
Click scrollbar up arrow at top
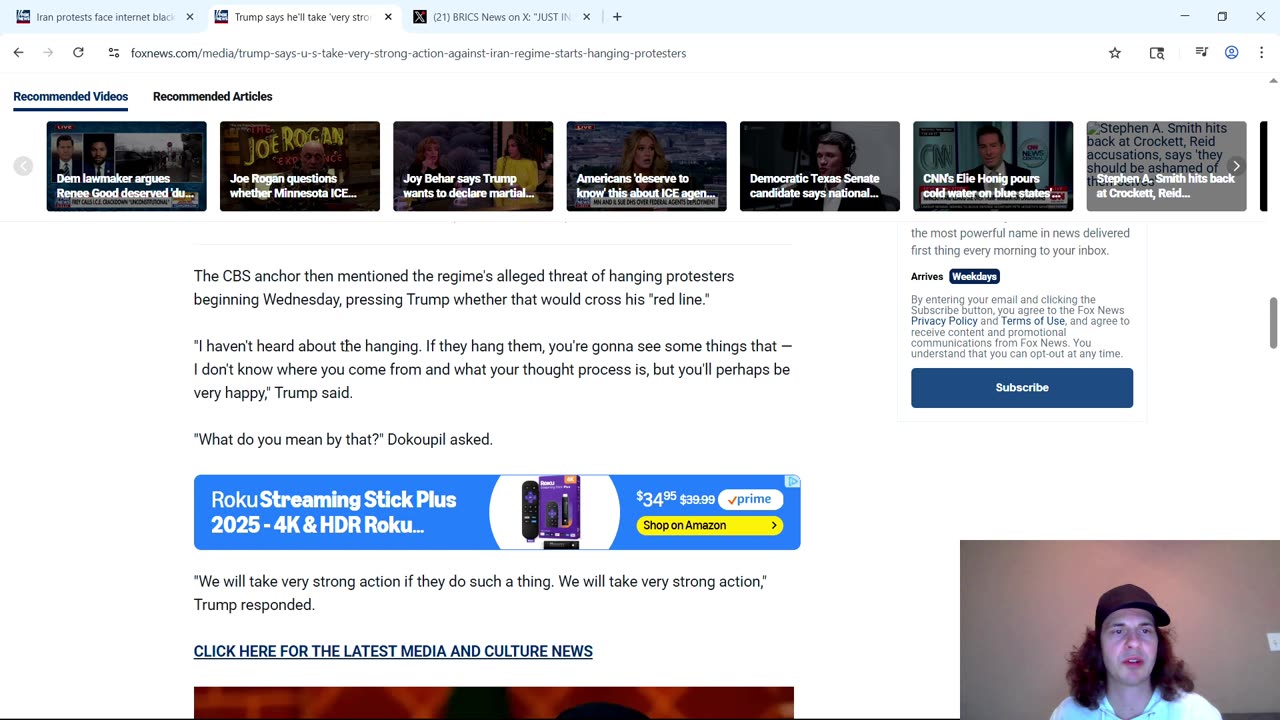pos(1272,81)
